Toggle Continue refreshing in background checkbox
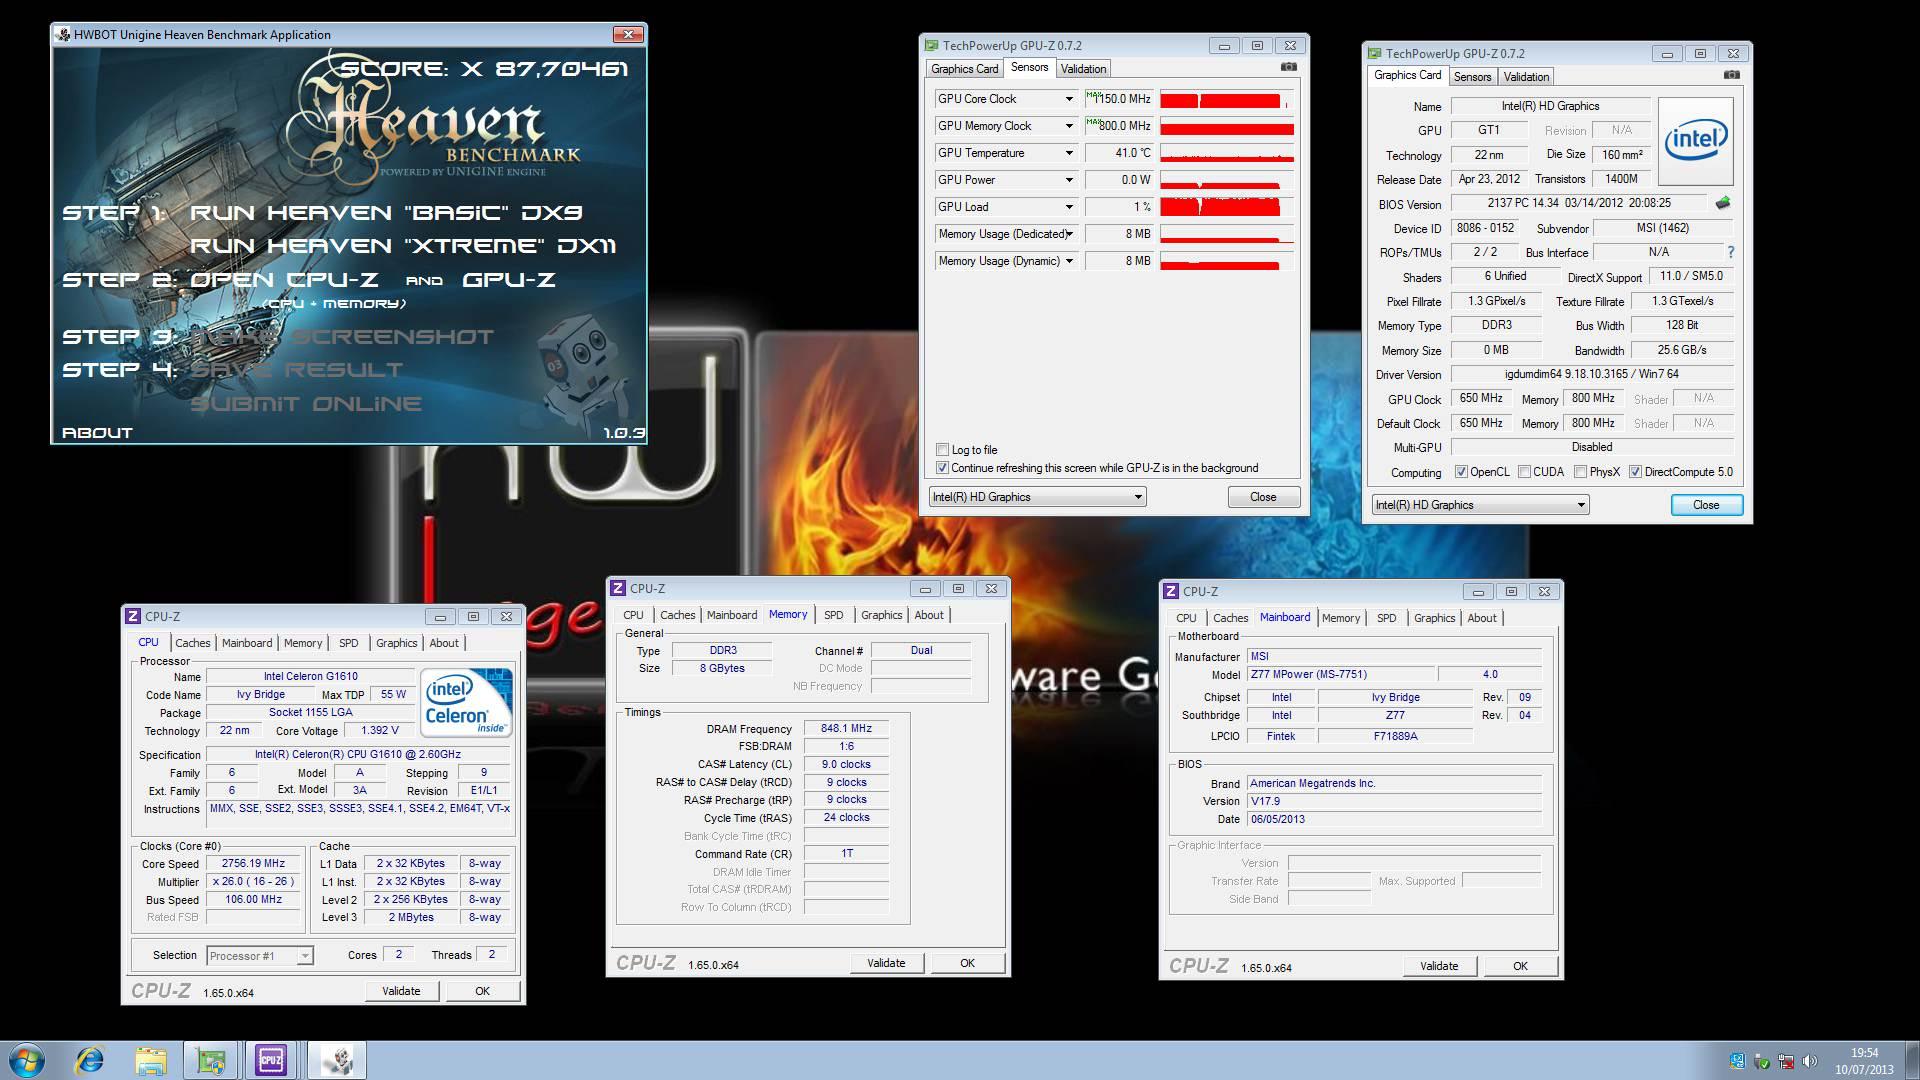 pos(942,467)
